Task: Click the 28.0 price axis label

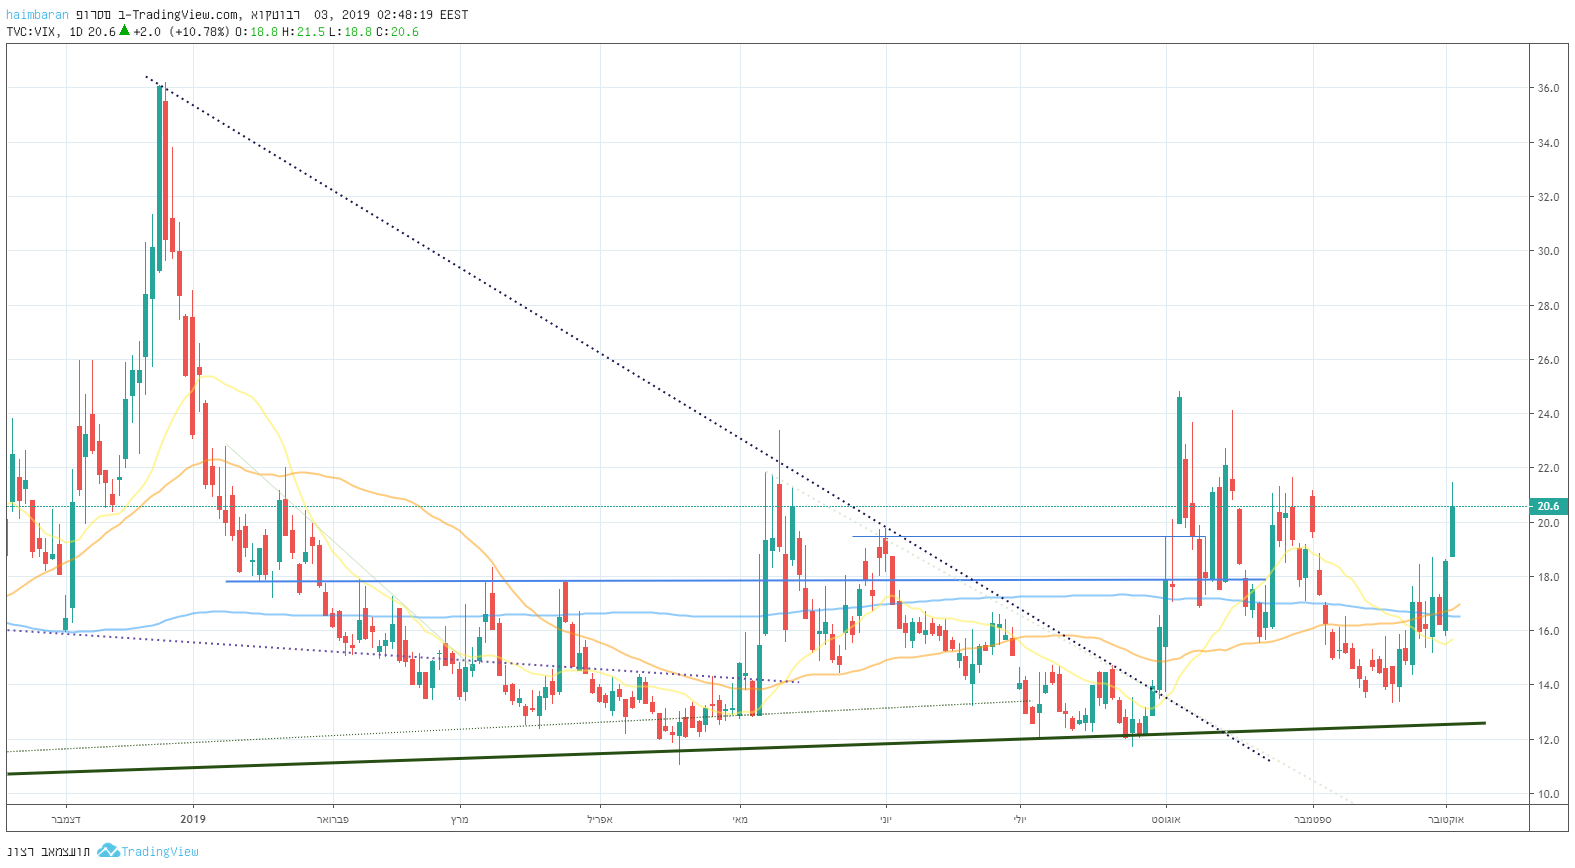Action: (x=1548, y=306)
